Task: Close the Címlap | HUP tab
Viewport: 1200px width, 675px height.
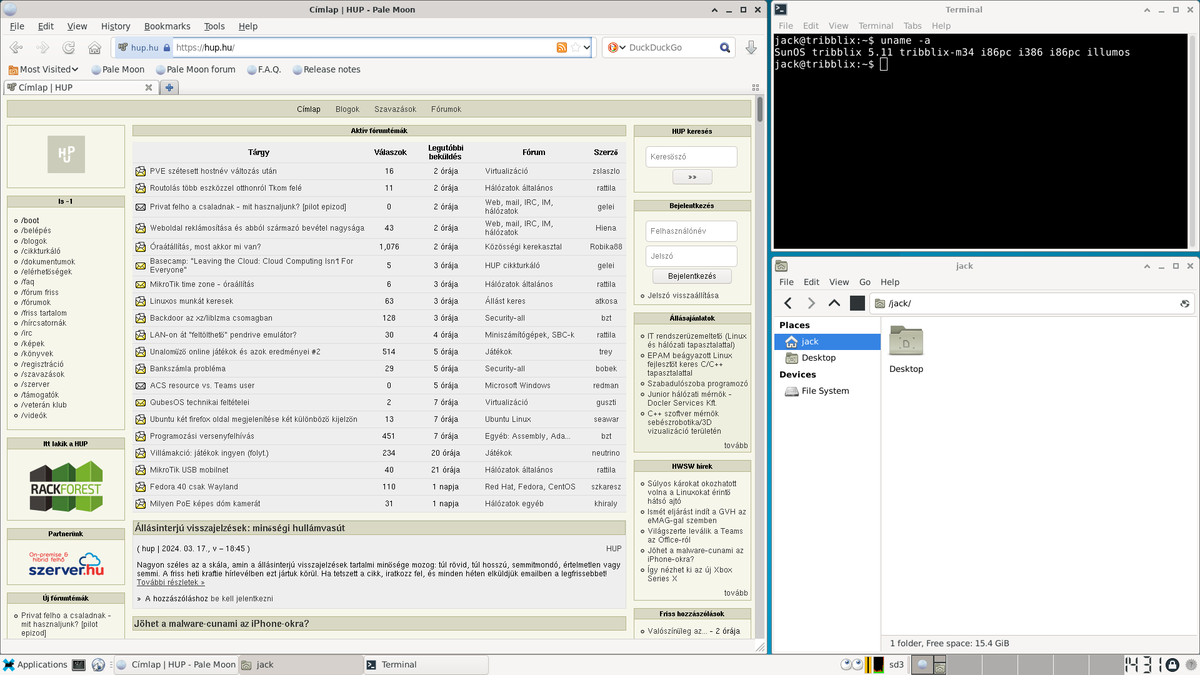Action: [x=148, y=88]
